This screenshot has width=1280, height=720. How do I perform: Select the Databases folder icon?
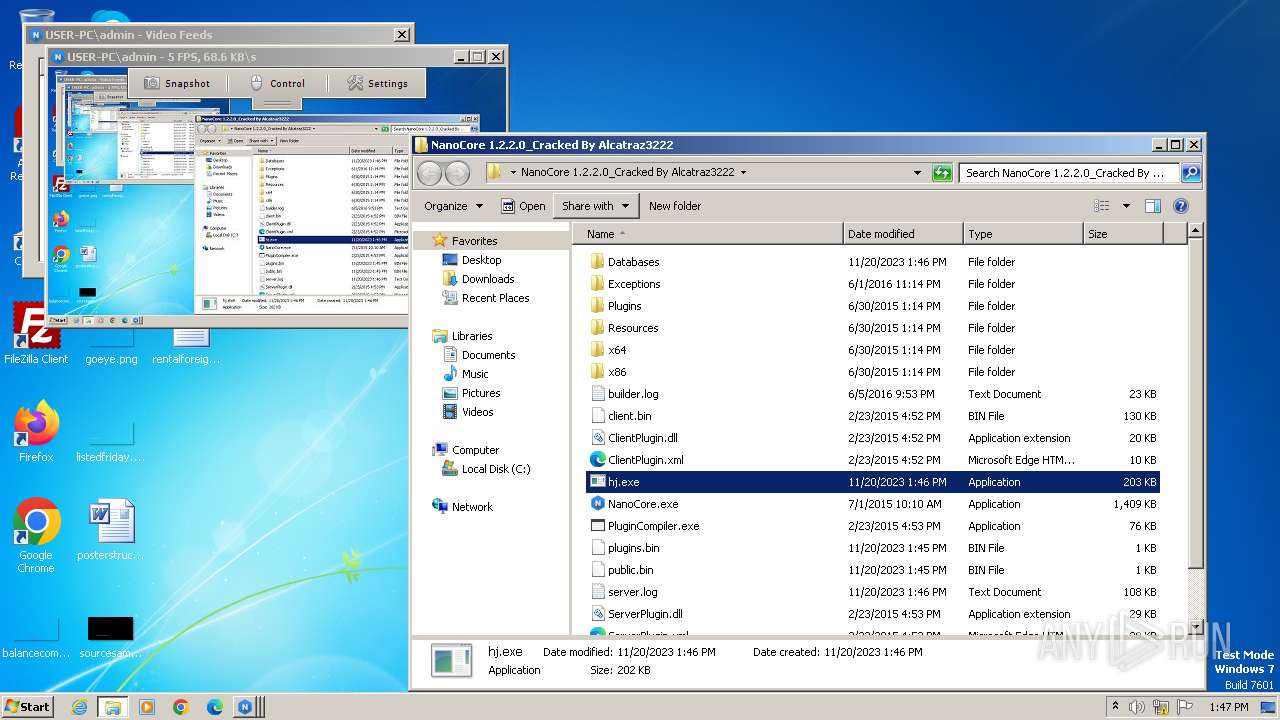(x=598, y=262)
